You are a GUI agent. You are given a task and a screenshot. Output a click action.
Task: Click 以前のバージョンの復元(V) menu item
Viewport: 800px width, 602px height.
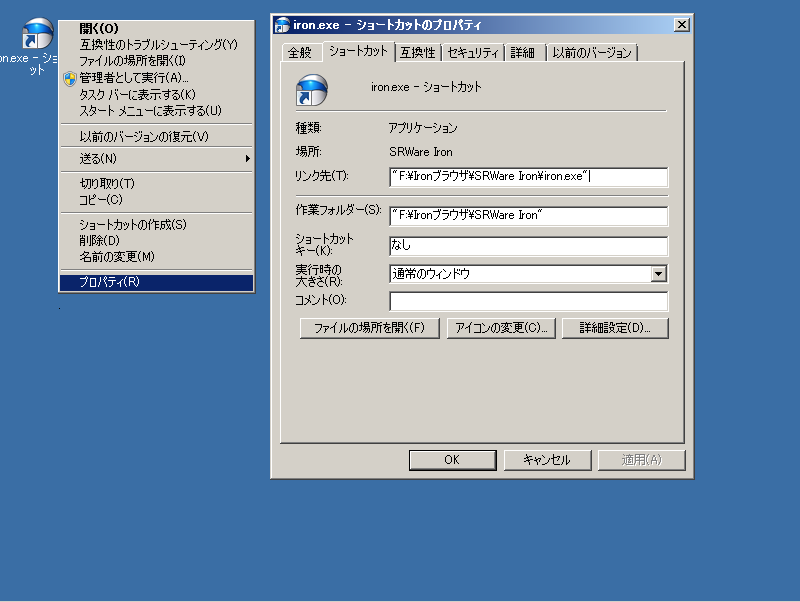coord(157,137)
